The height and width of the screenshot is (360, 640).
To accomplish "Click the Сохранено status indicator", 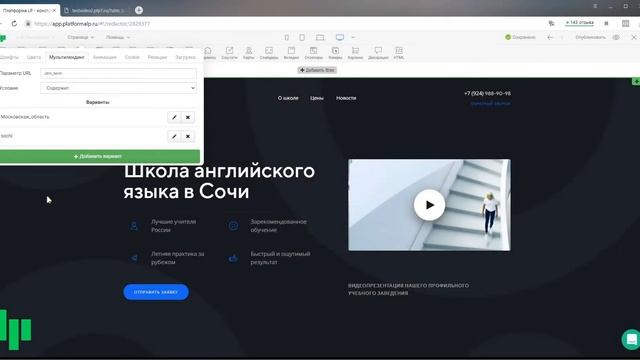I will (520, 37).
